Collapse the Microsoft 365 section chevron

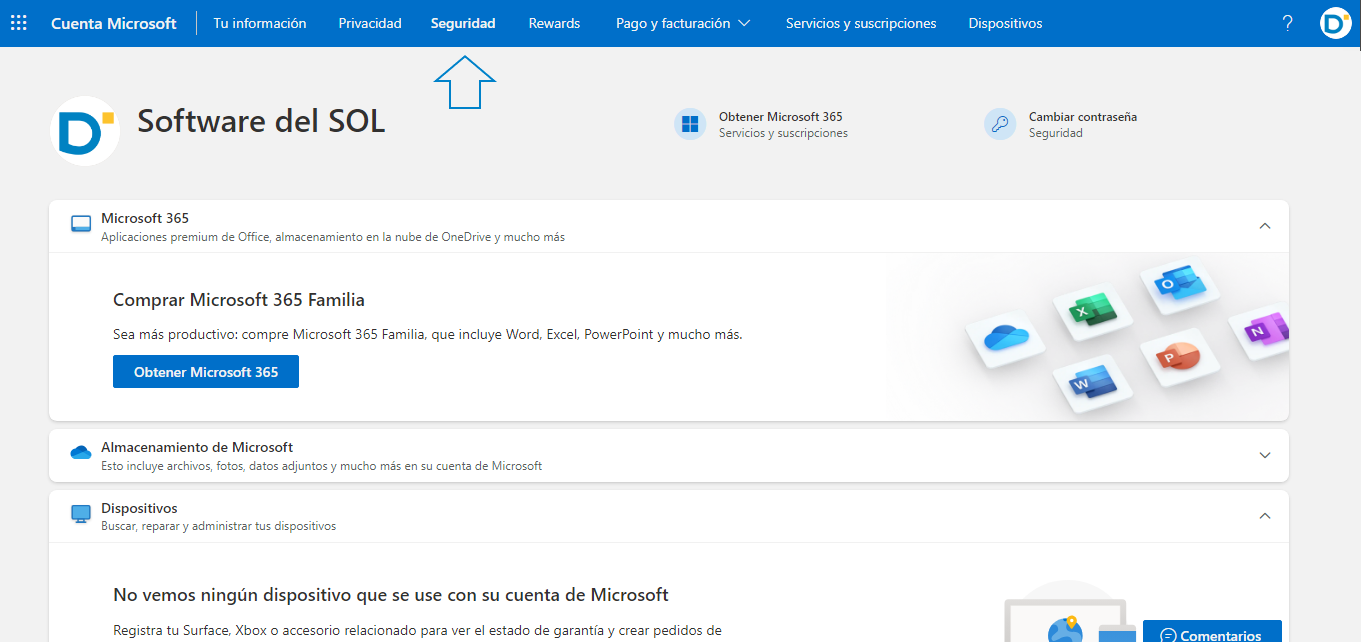pyautogui.click(x=1265, y=226)
